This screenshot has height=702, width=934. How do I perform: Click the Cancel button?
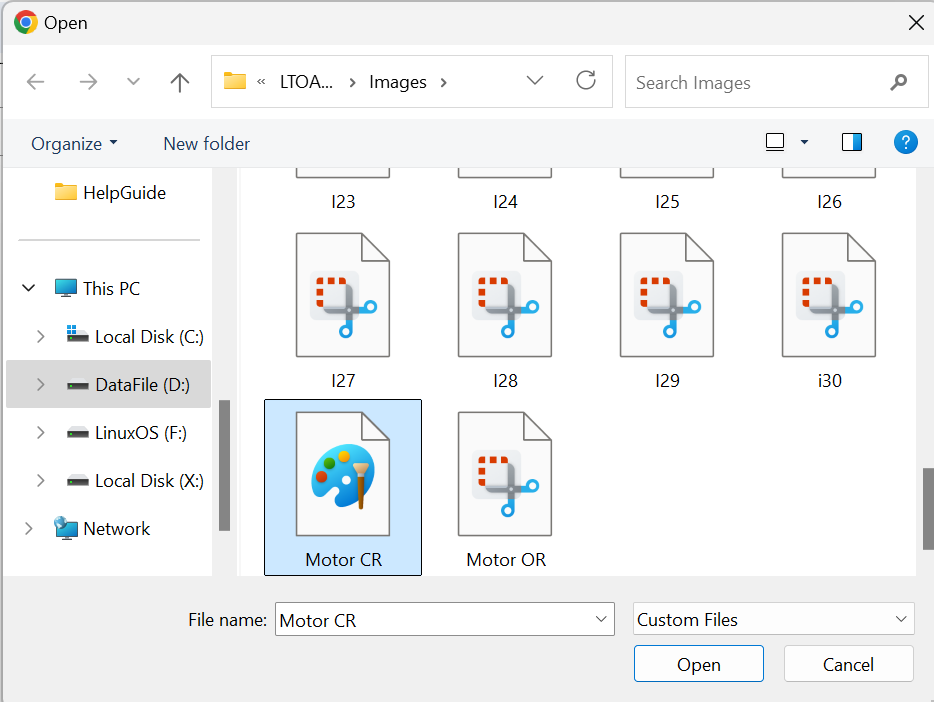848,663
